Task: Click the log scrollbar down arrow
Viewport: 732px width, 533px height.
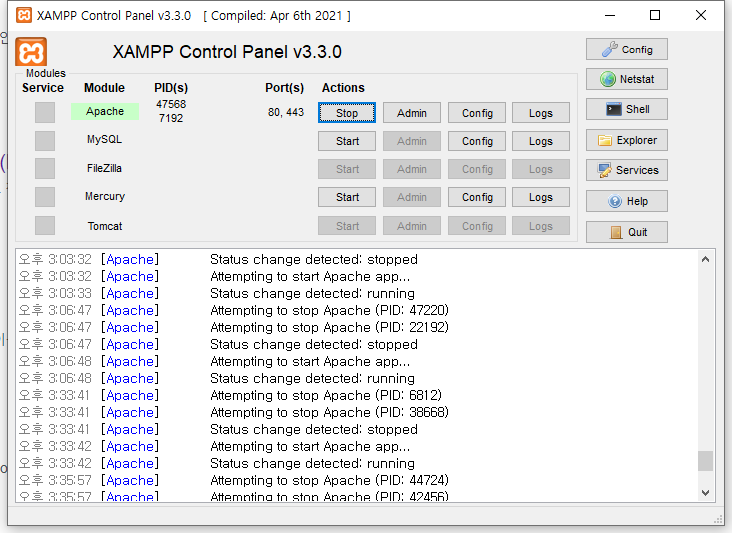Action: (705, 492)
